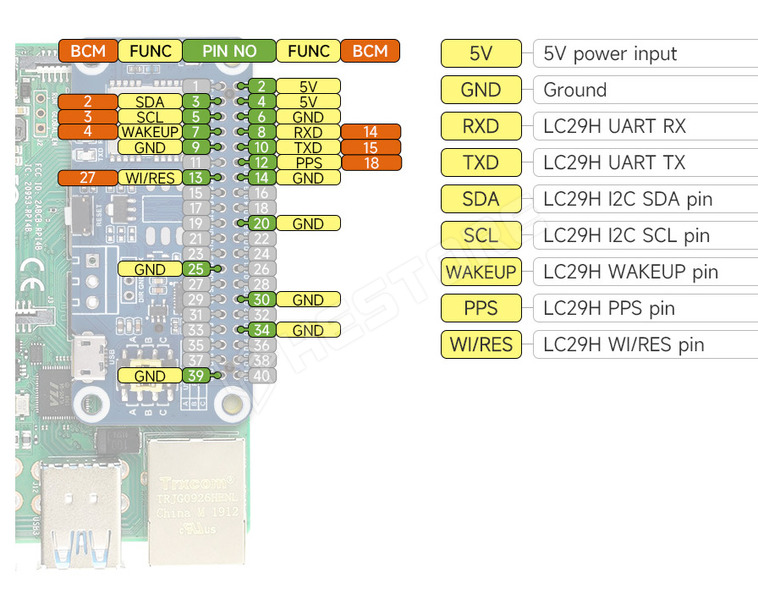The height and width of the screenshot is (600, 758).
Task: Click the green pin number 34 marker
Action: click(x=262, y=330)
